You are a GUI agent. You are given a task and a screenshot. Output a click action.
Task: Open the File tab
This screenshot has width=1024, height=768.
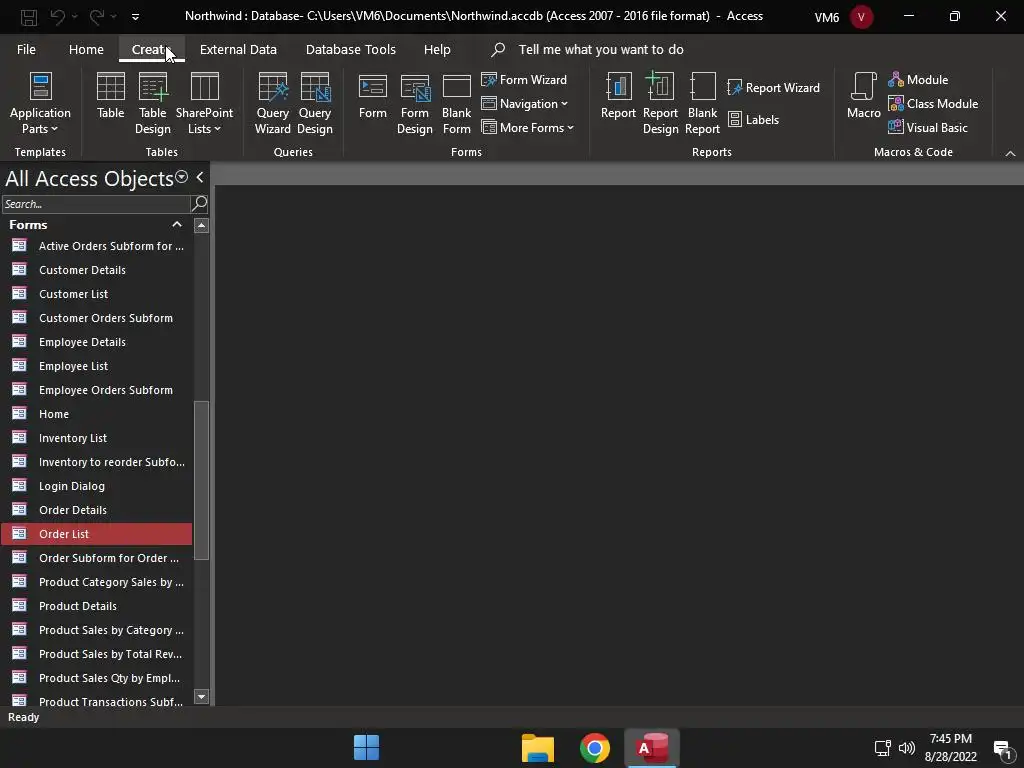click(x=26, y=50)
